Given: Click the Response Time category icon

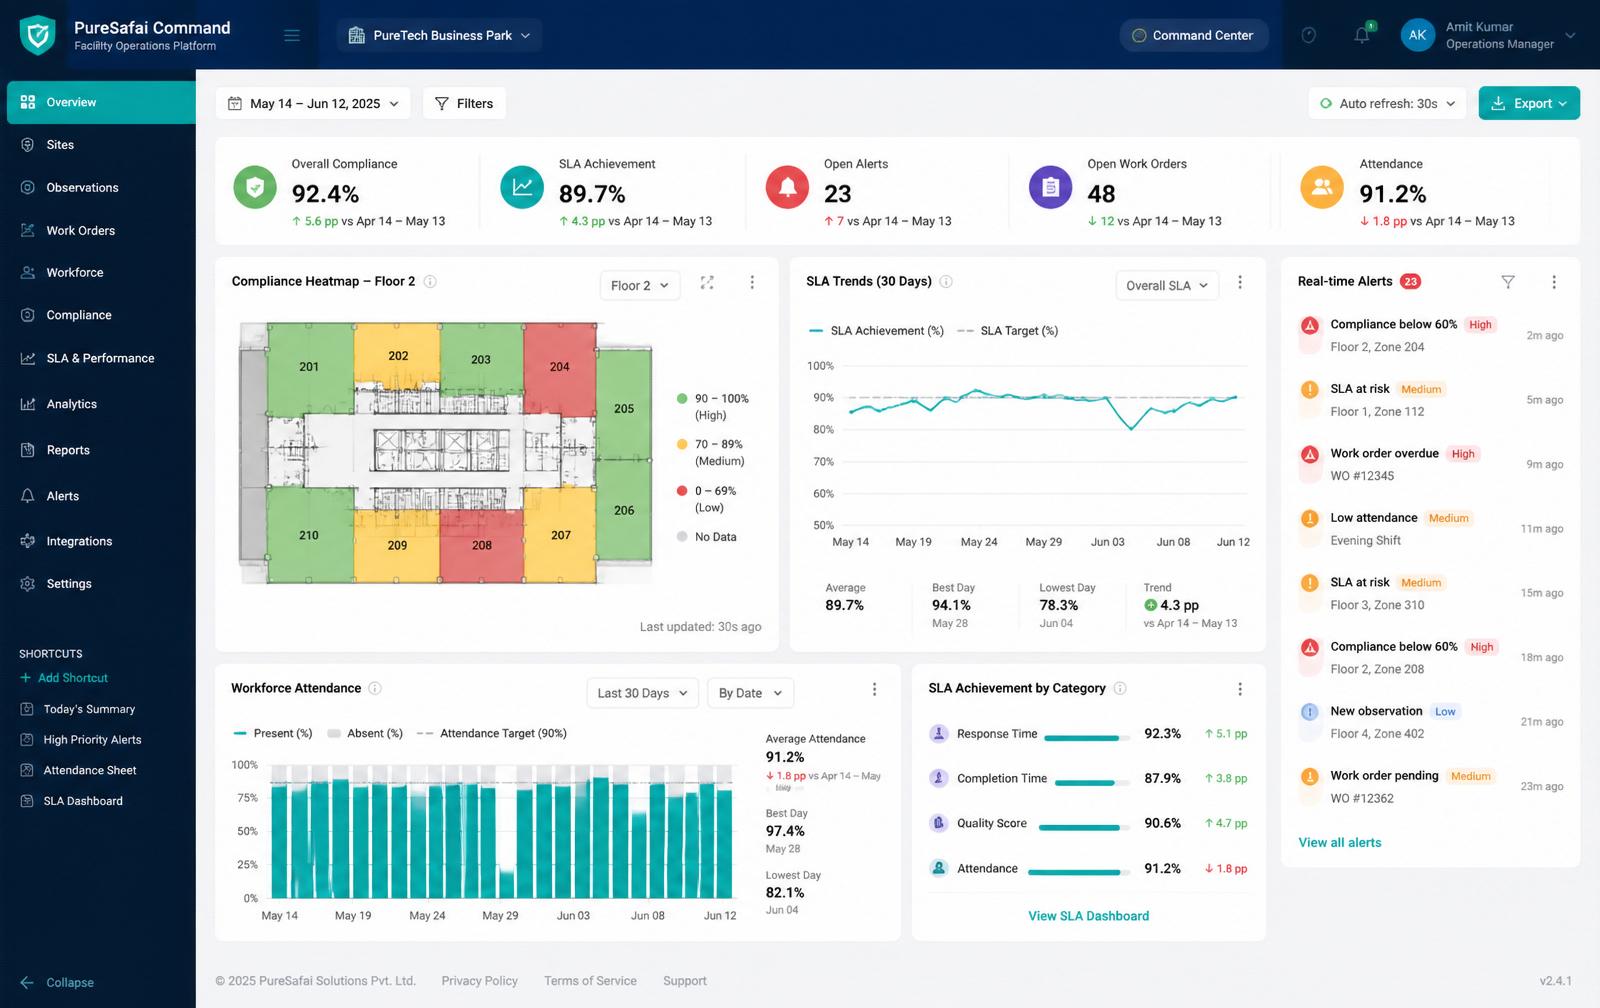Looking at the screenshot, I should [x=938, y=733].
